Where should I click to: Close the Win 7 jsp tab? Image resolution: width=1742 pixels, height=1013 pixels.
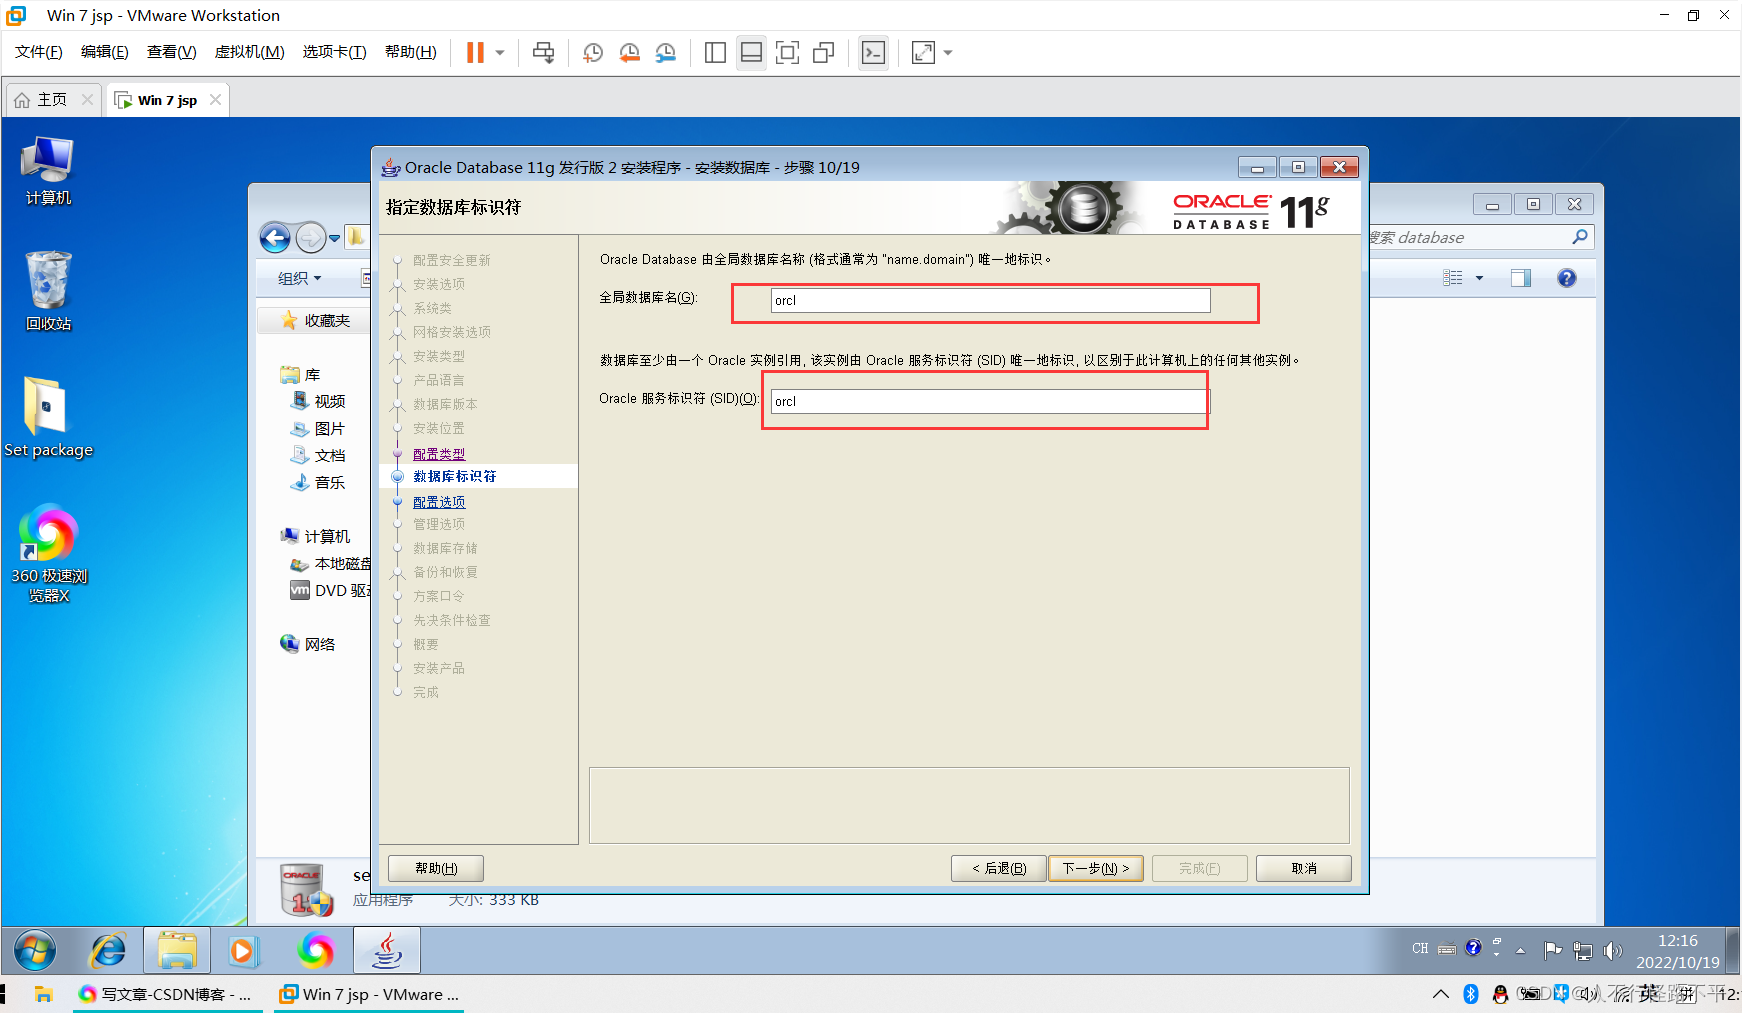click(x=215, y=100)
